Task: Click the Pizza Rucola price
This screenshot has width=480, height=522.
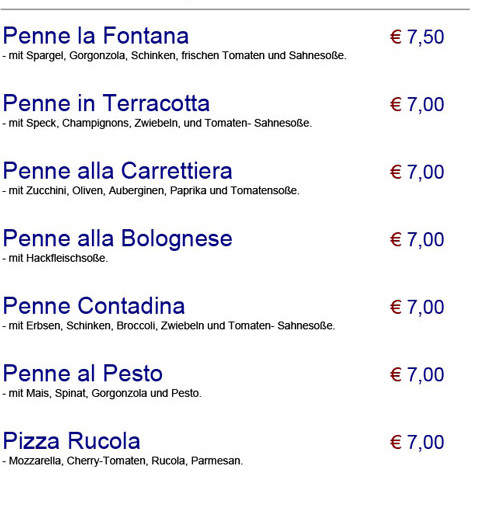Action: [x=417, y=443]
